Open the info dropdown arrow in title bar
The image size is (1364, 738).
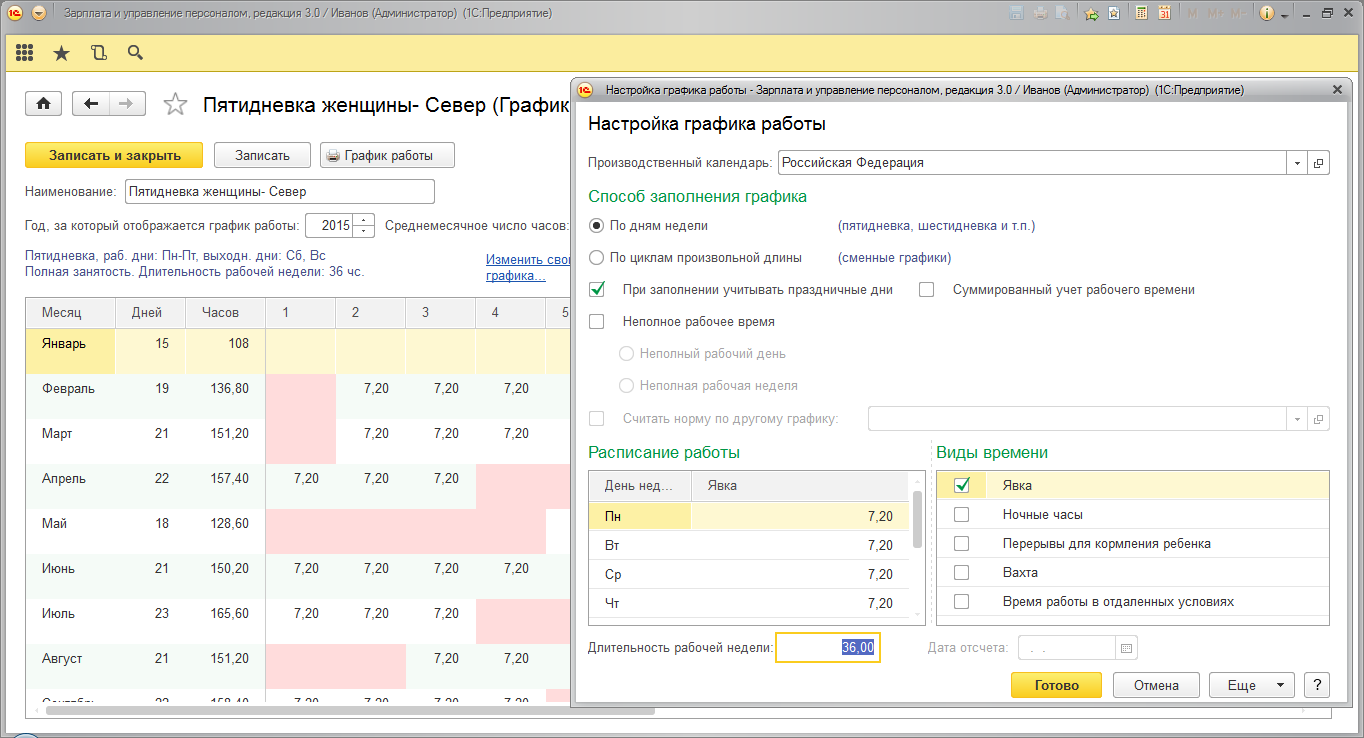(x=1284, y=14)
